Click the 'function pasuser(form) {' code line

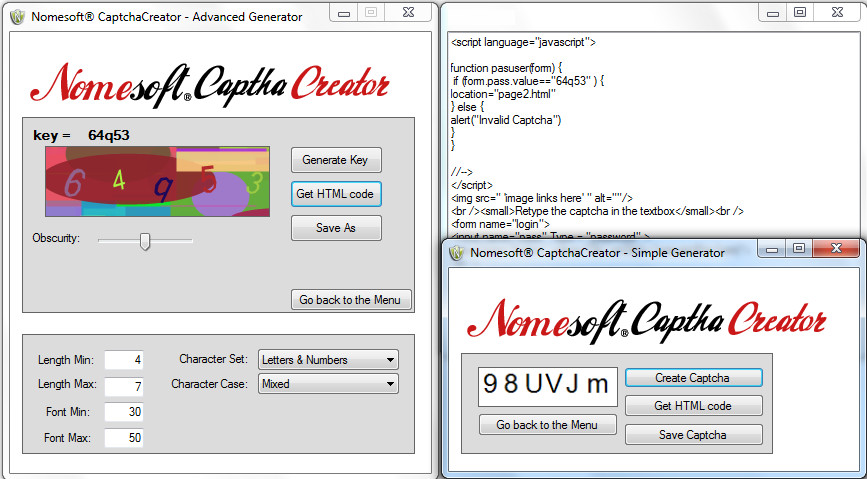(506, 68)
